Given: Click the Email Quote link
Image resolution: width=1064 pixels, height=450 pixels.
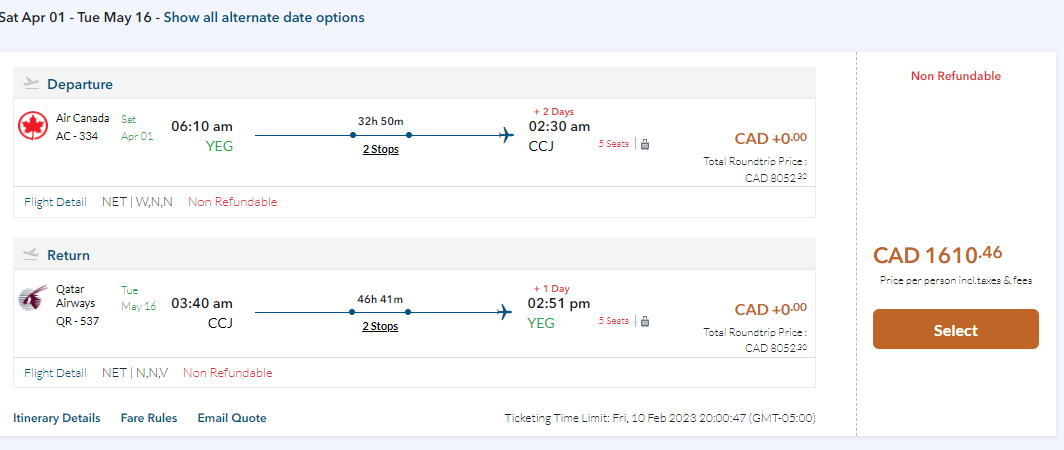Looking at the screenshot, I should pos(232,418).
